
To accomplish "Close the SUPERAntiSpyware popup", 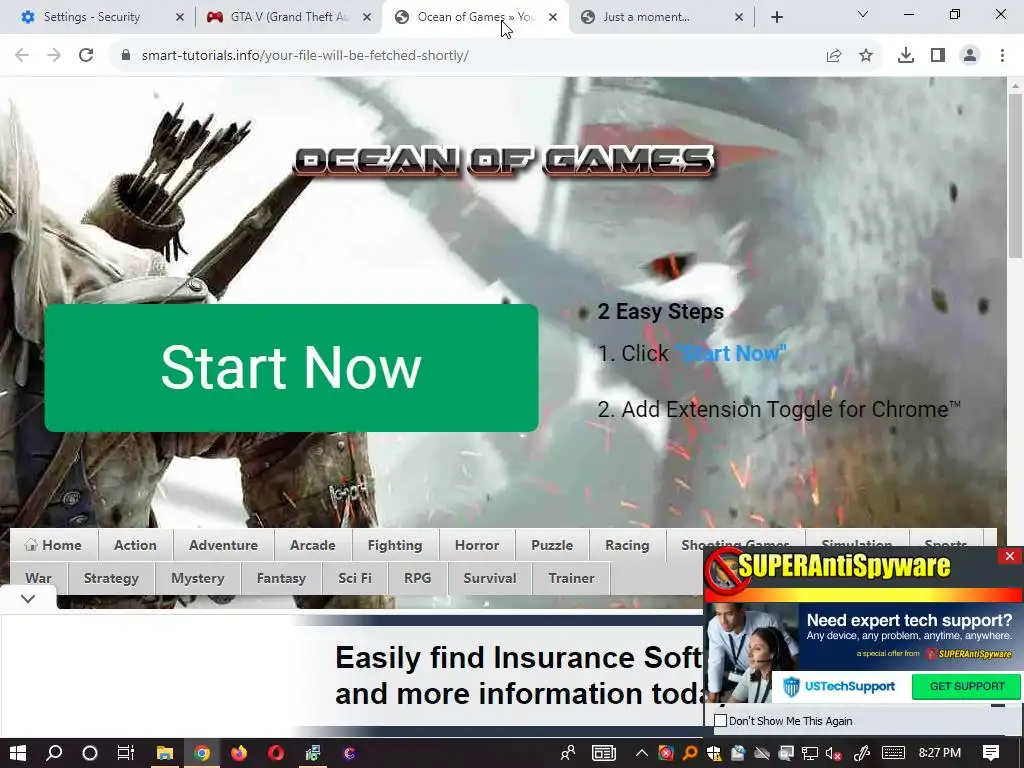I will coord(1010,556).
